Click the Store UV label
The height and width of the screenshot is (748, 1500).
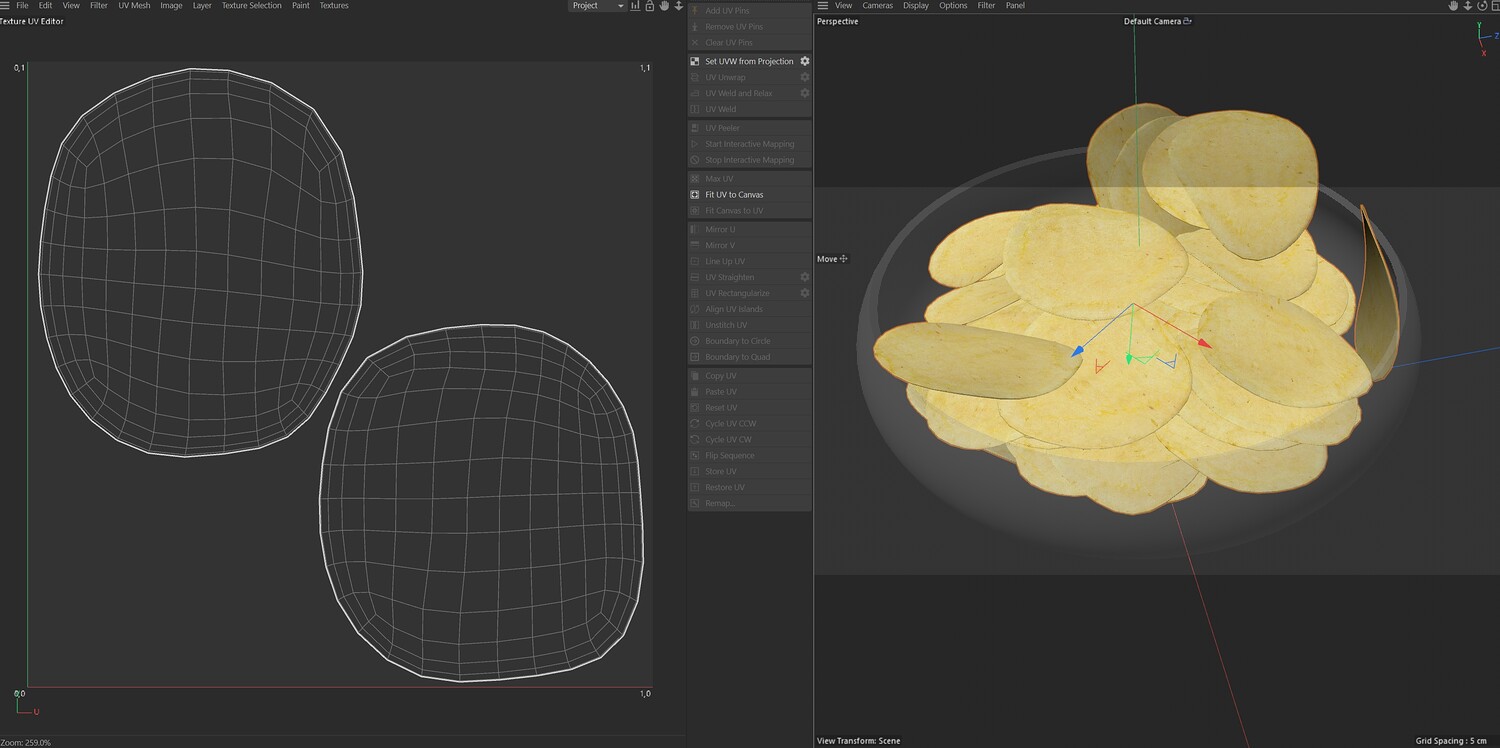(x=721, y=472)
